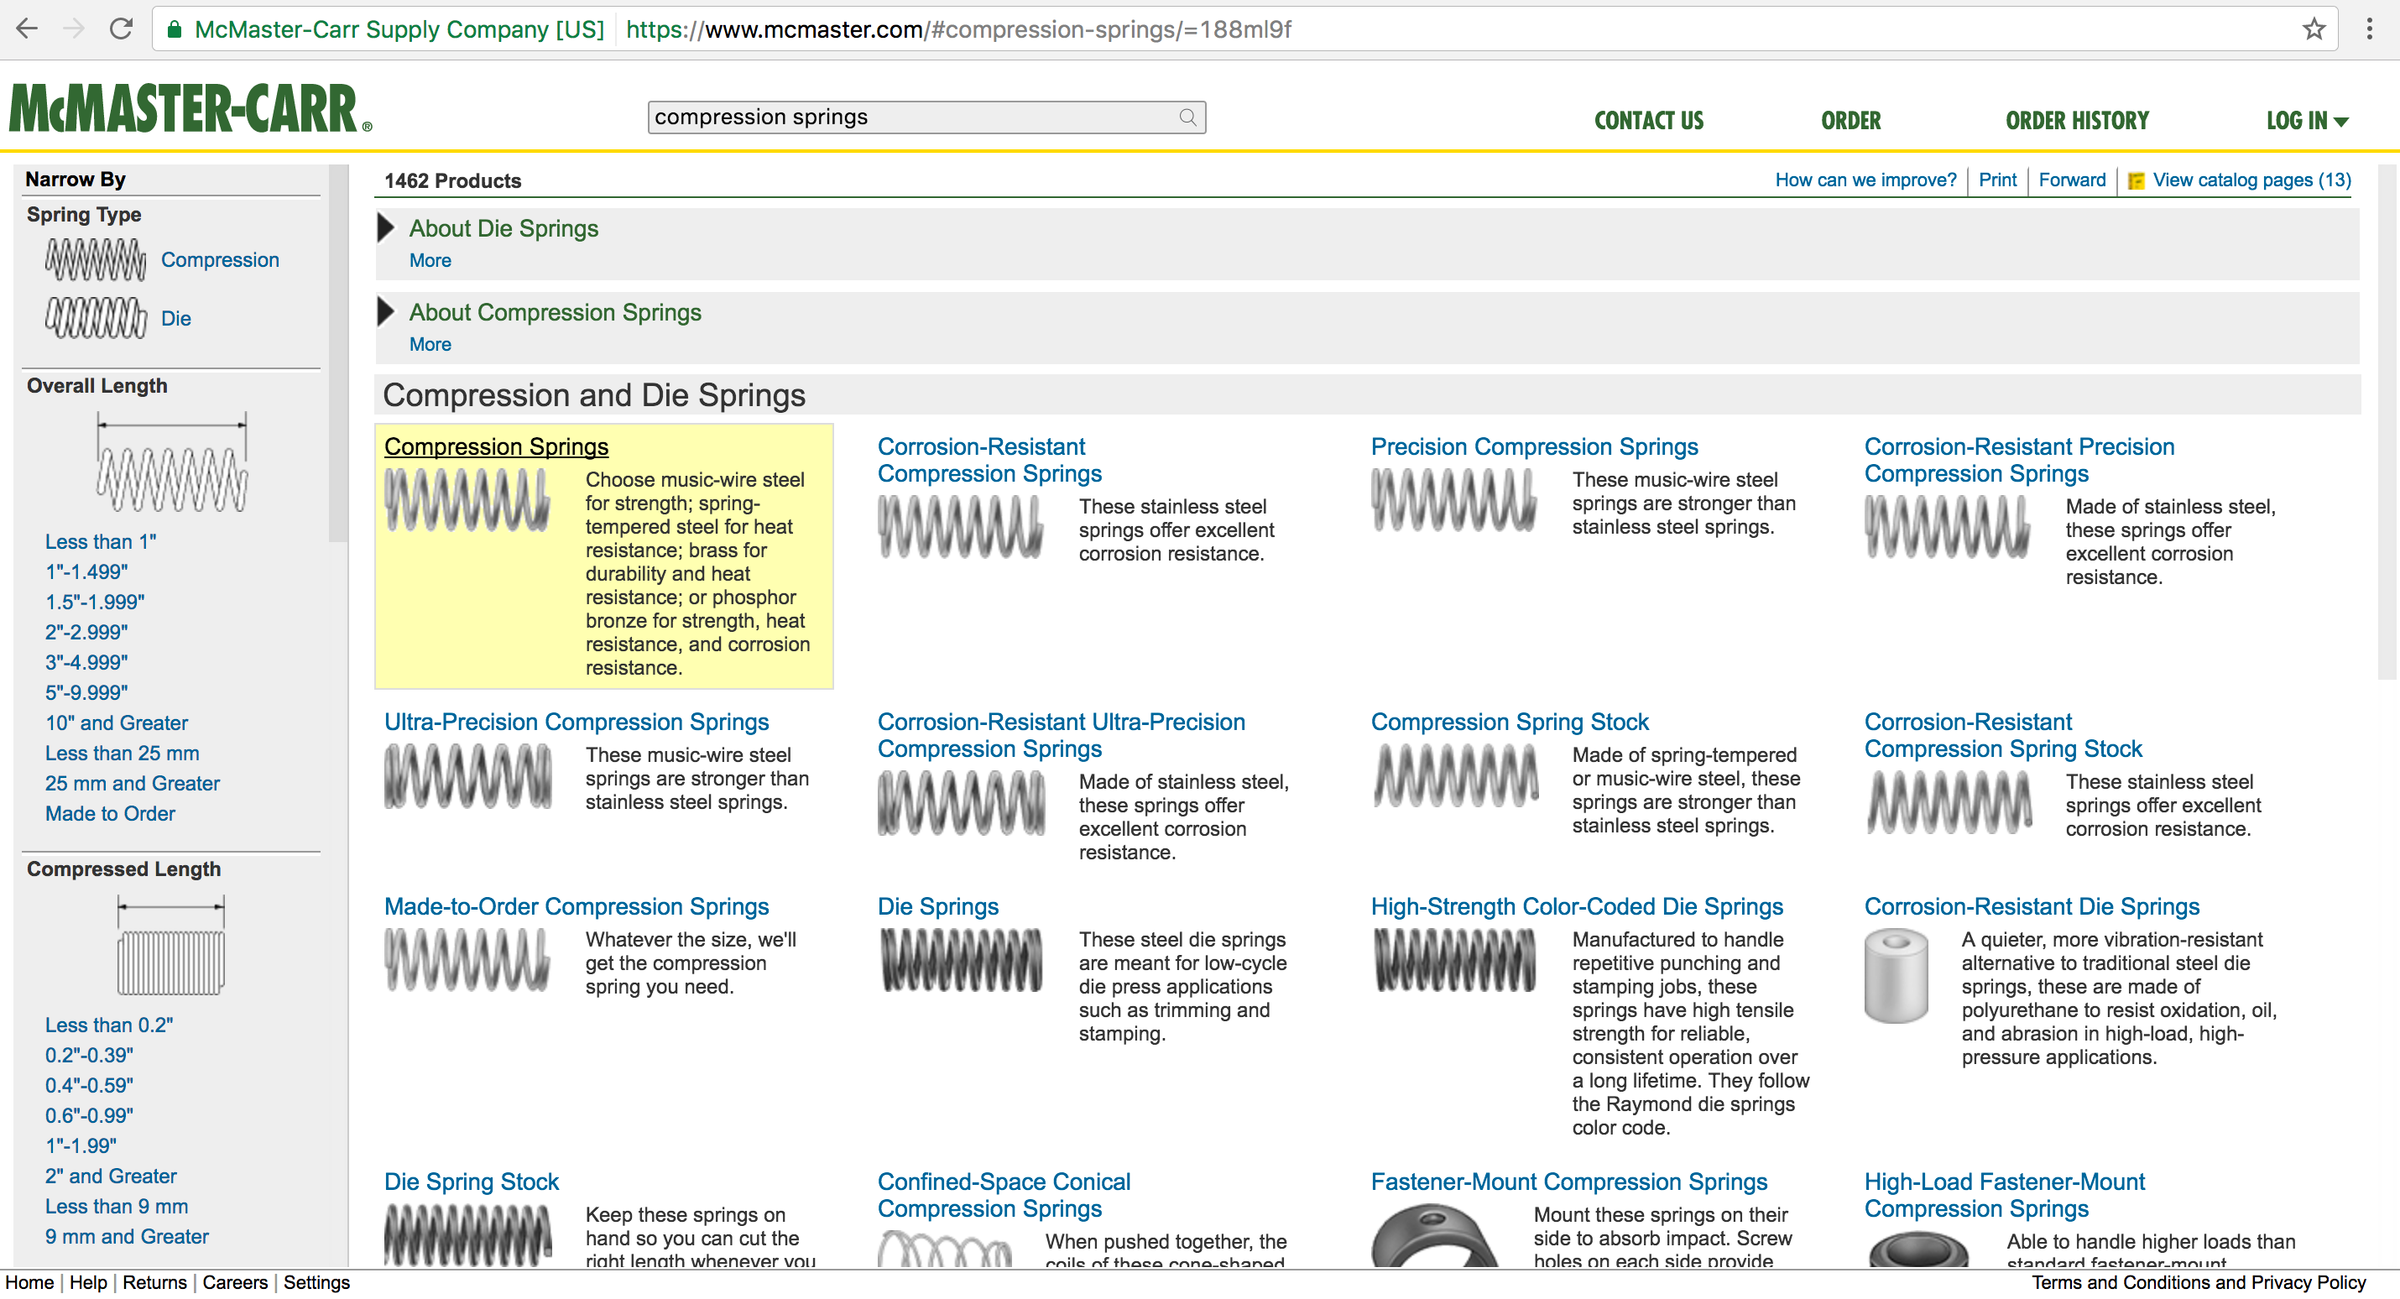Screen dimensions: 2400x1299
Task: Click the Ultra-Precision Compression Springs image
Action: pos(467,775)
